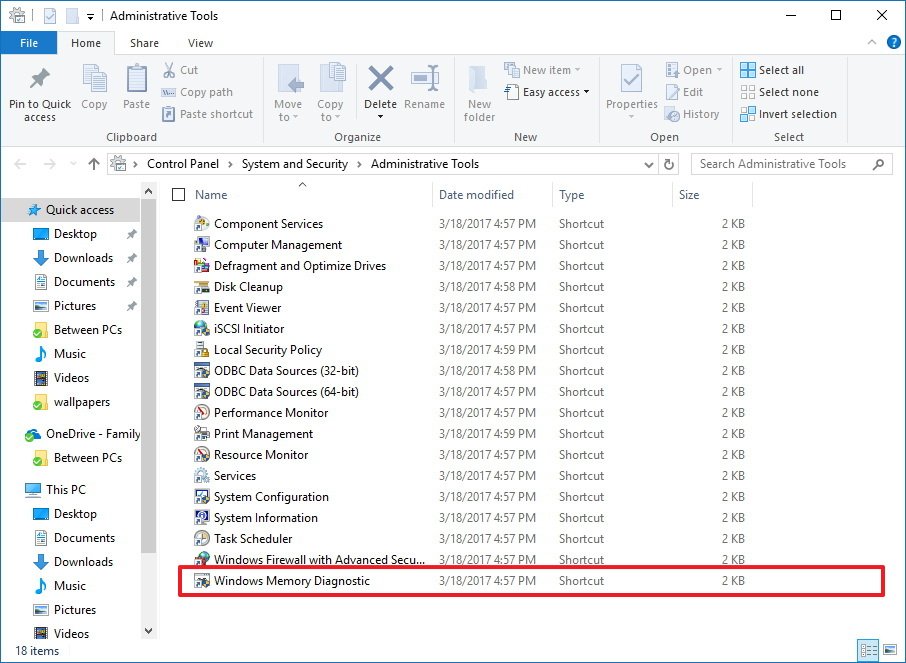Image resolution: width=906 pixels, height=663 pixels.
Task: Open the File menu
Action: point(29,43)
